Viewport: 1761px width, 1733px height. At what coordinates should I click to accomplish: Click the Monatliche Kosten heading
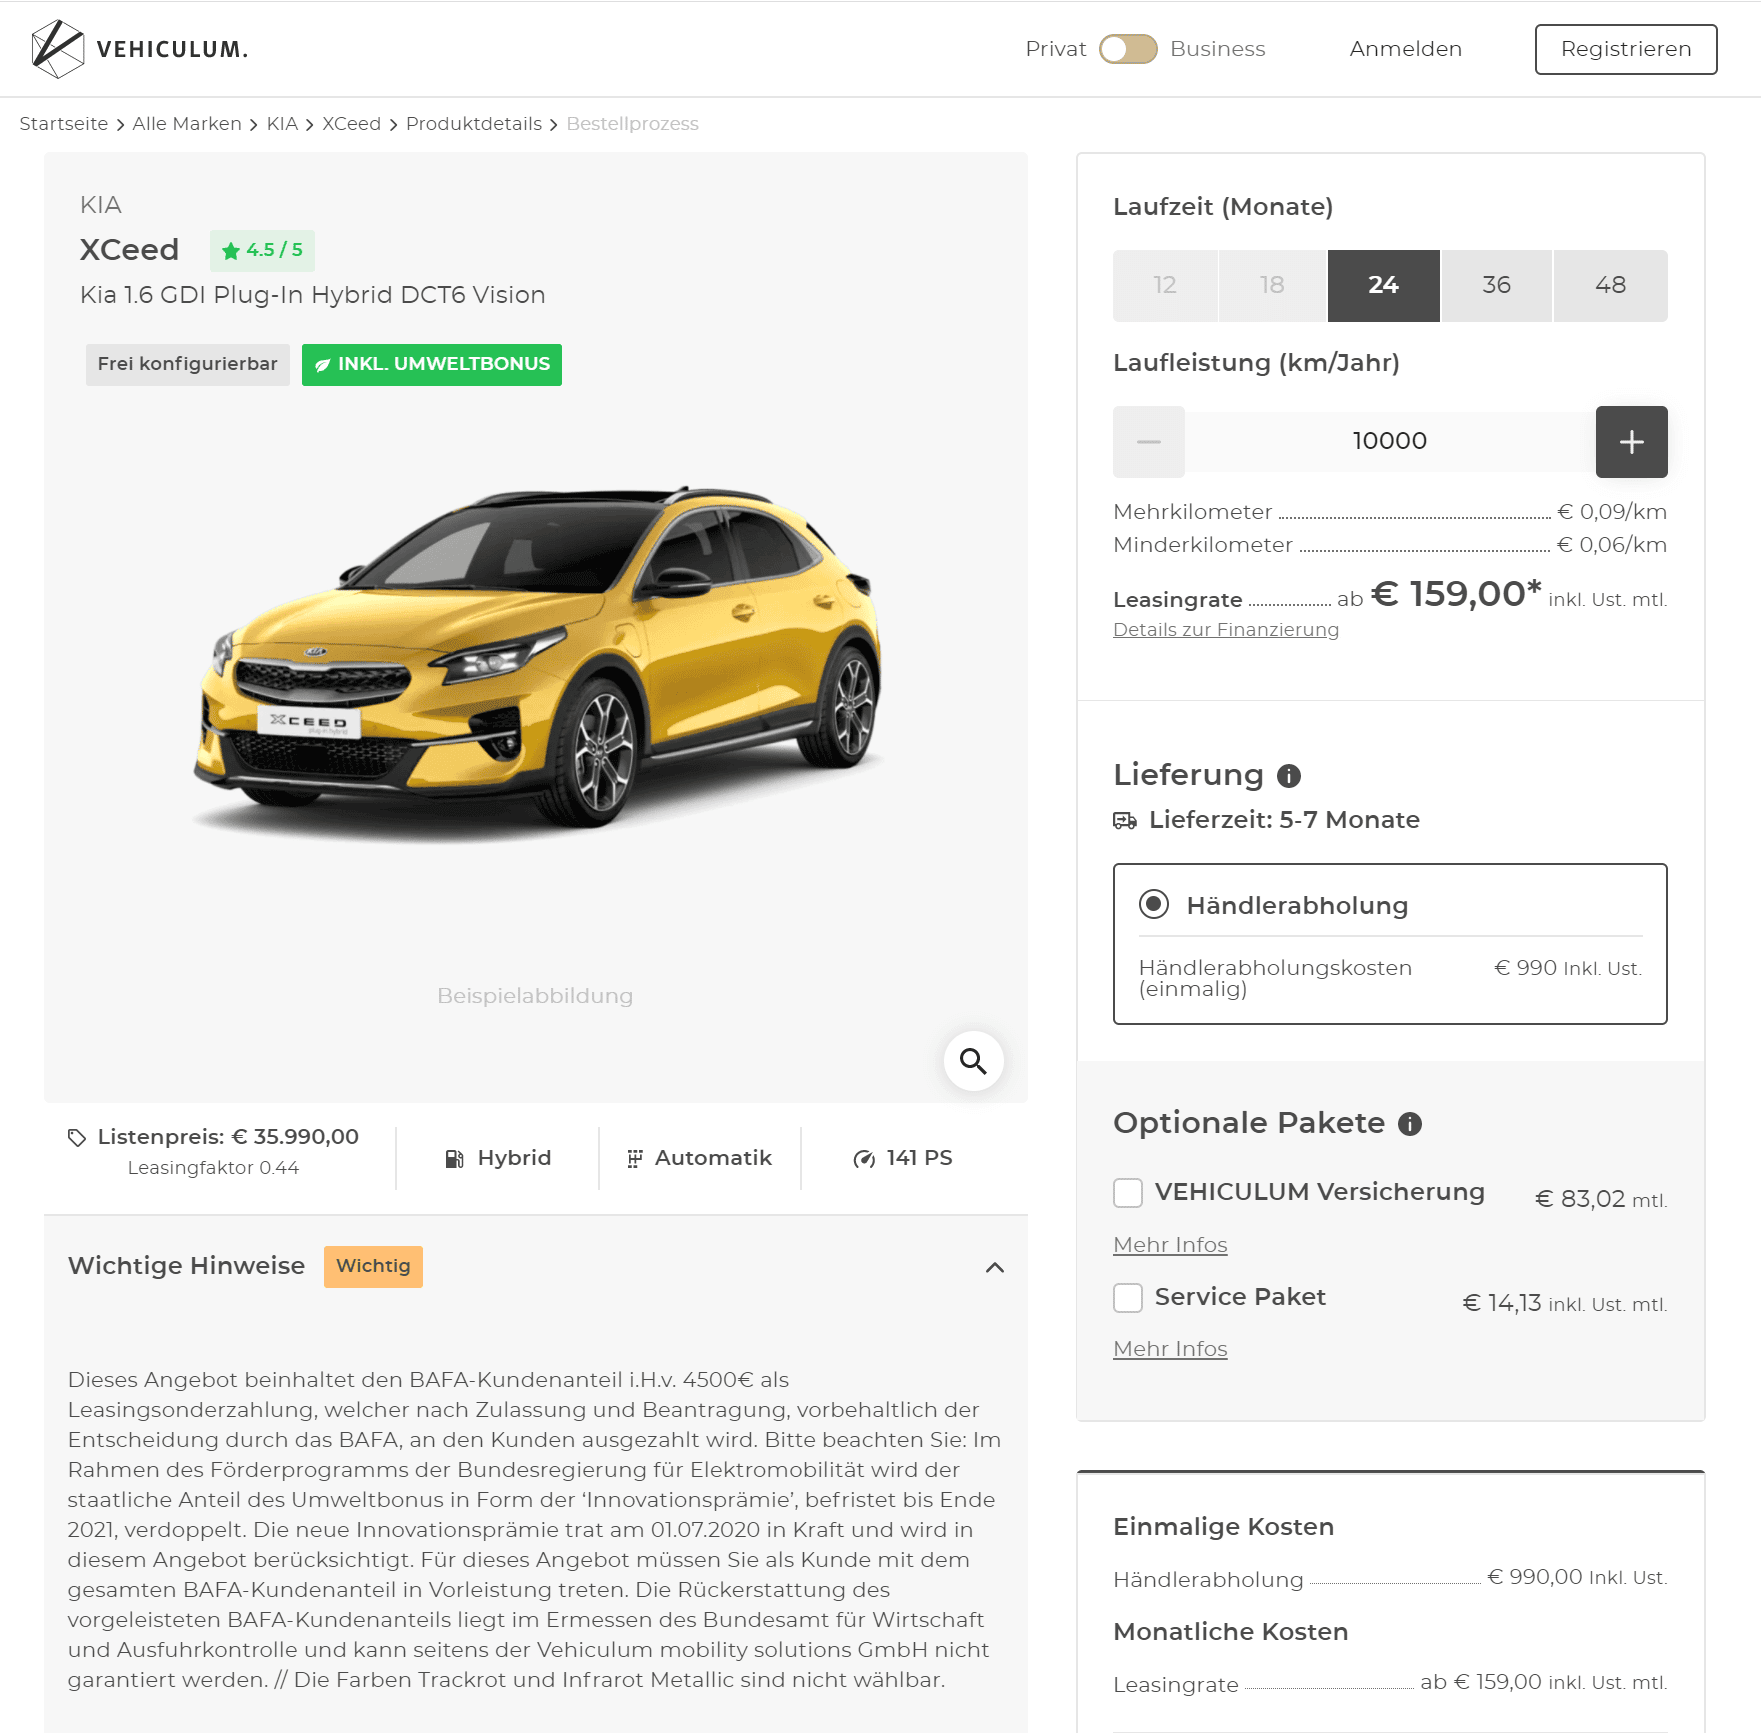click(1230, 1632)
